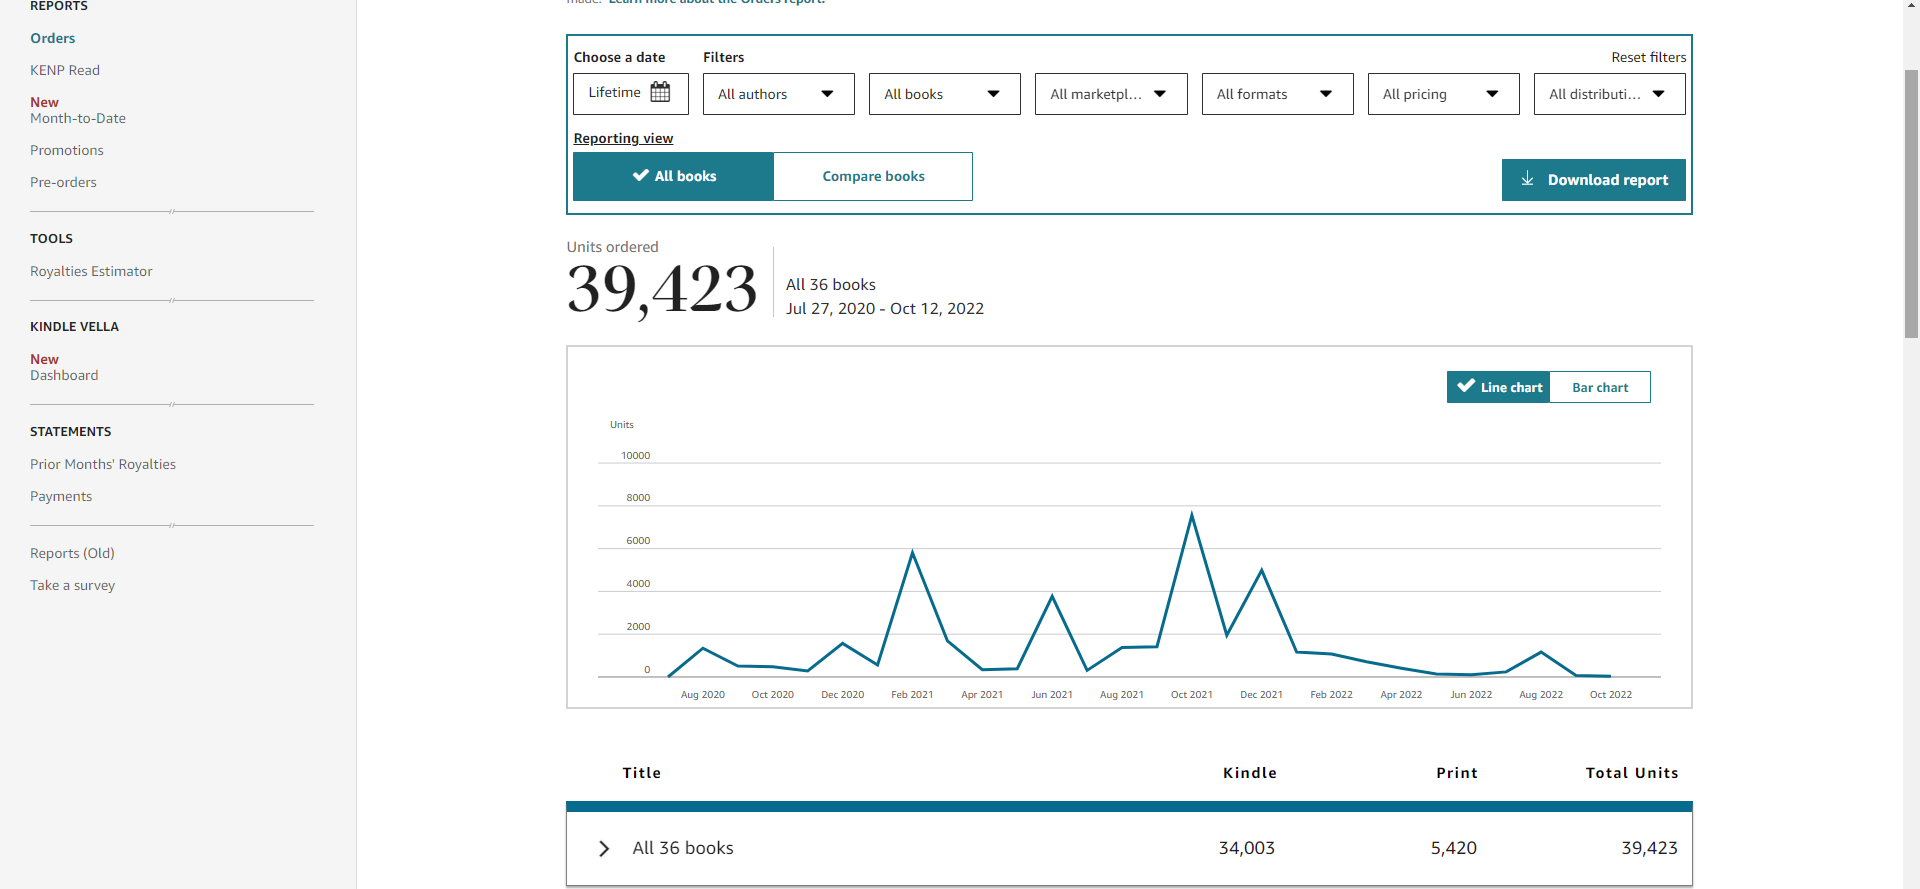The image size is (1920, 889).
Task: Expand the All 36 books row
Action: (604, 848)
